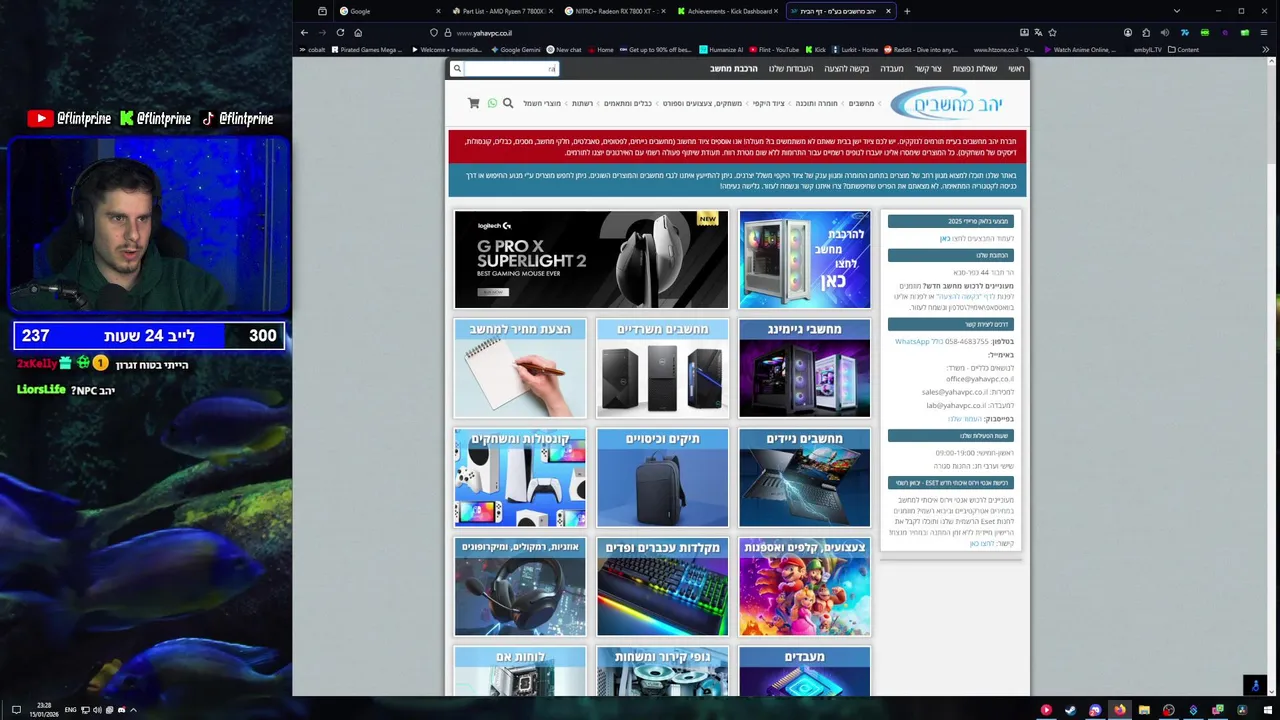Click the browser back arrow
The width and height of the screenshot is (1280, 720).
[304, 33]
